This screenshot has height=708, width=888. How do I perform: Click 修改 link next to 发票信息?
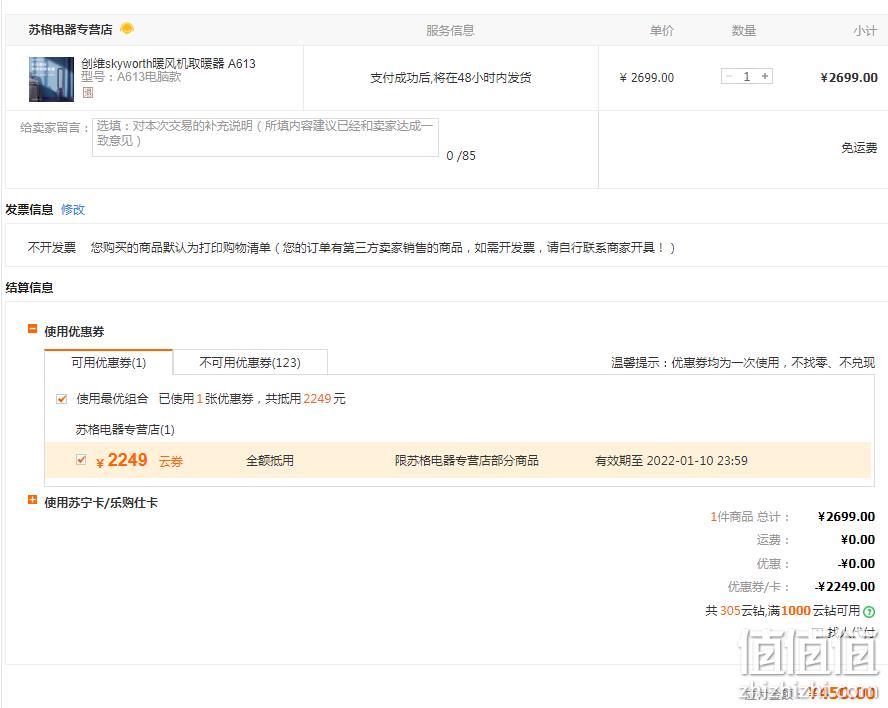tap(73, 210)
